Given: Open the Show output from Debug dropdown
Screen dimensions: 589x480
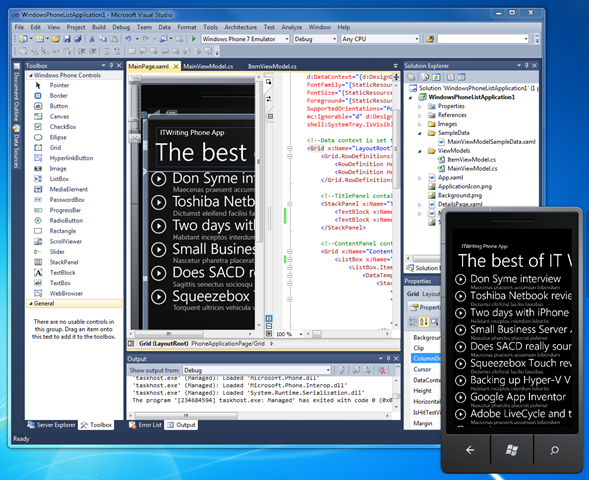Looking at the screenshot, I should click(328, 370).
